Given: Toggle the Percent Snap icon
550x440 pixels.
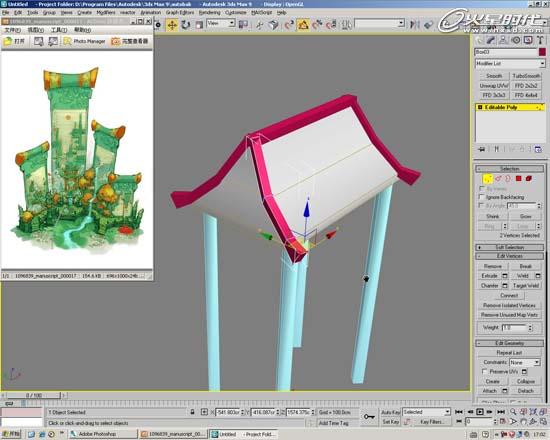Looking at the screenshot, I should click(x=317, y=25).
